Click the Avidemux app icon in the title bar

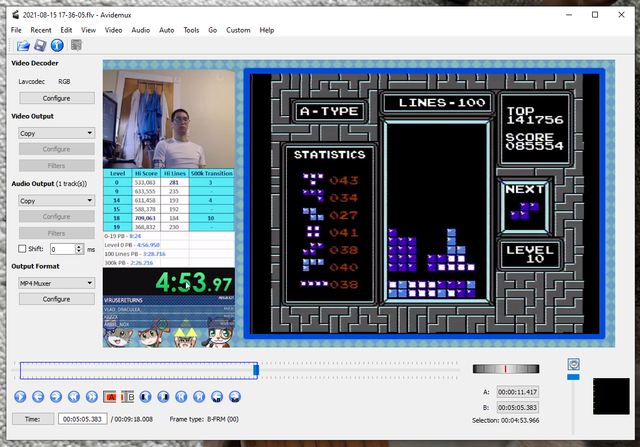(x=16, y=15)
